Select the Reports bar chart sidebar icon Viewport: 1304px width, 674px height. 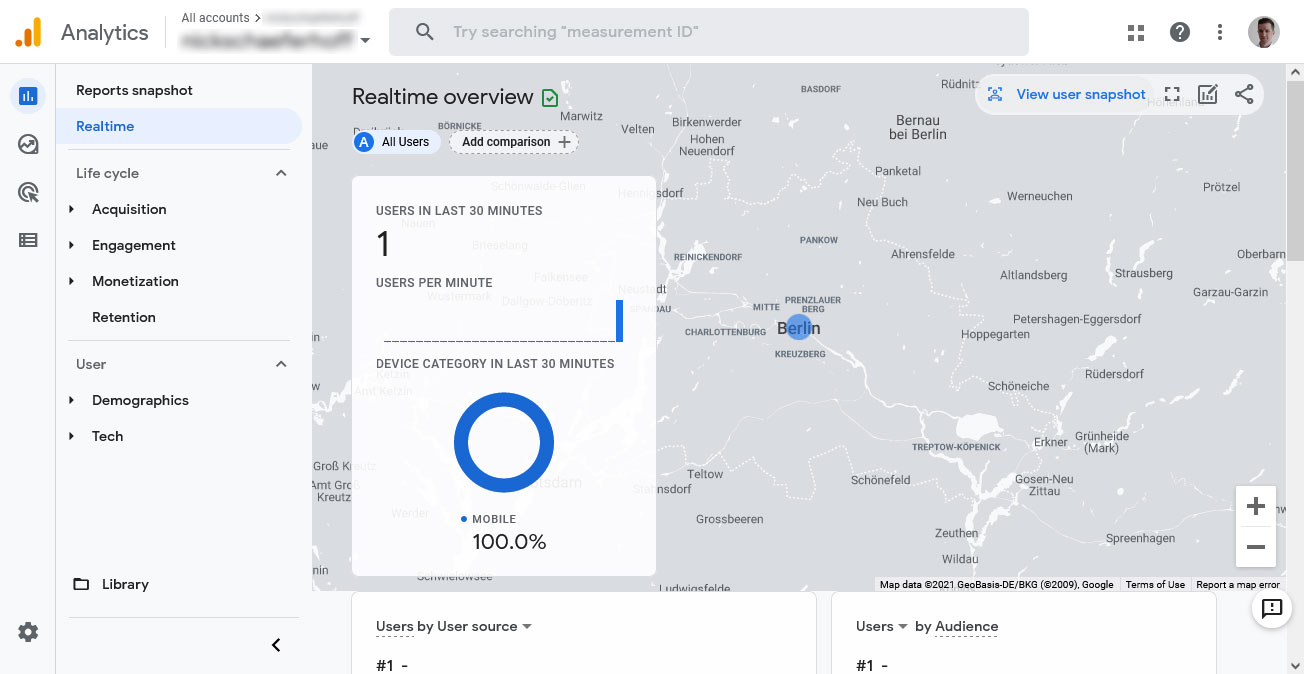[x=28, y=97]
